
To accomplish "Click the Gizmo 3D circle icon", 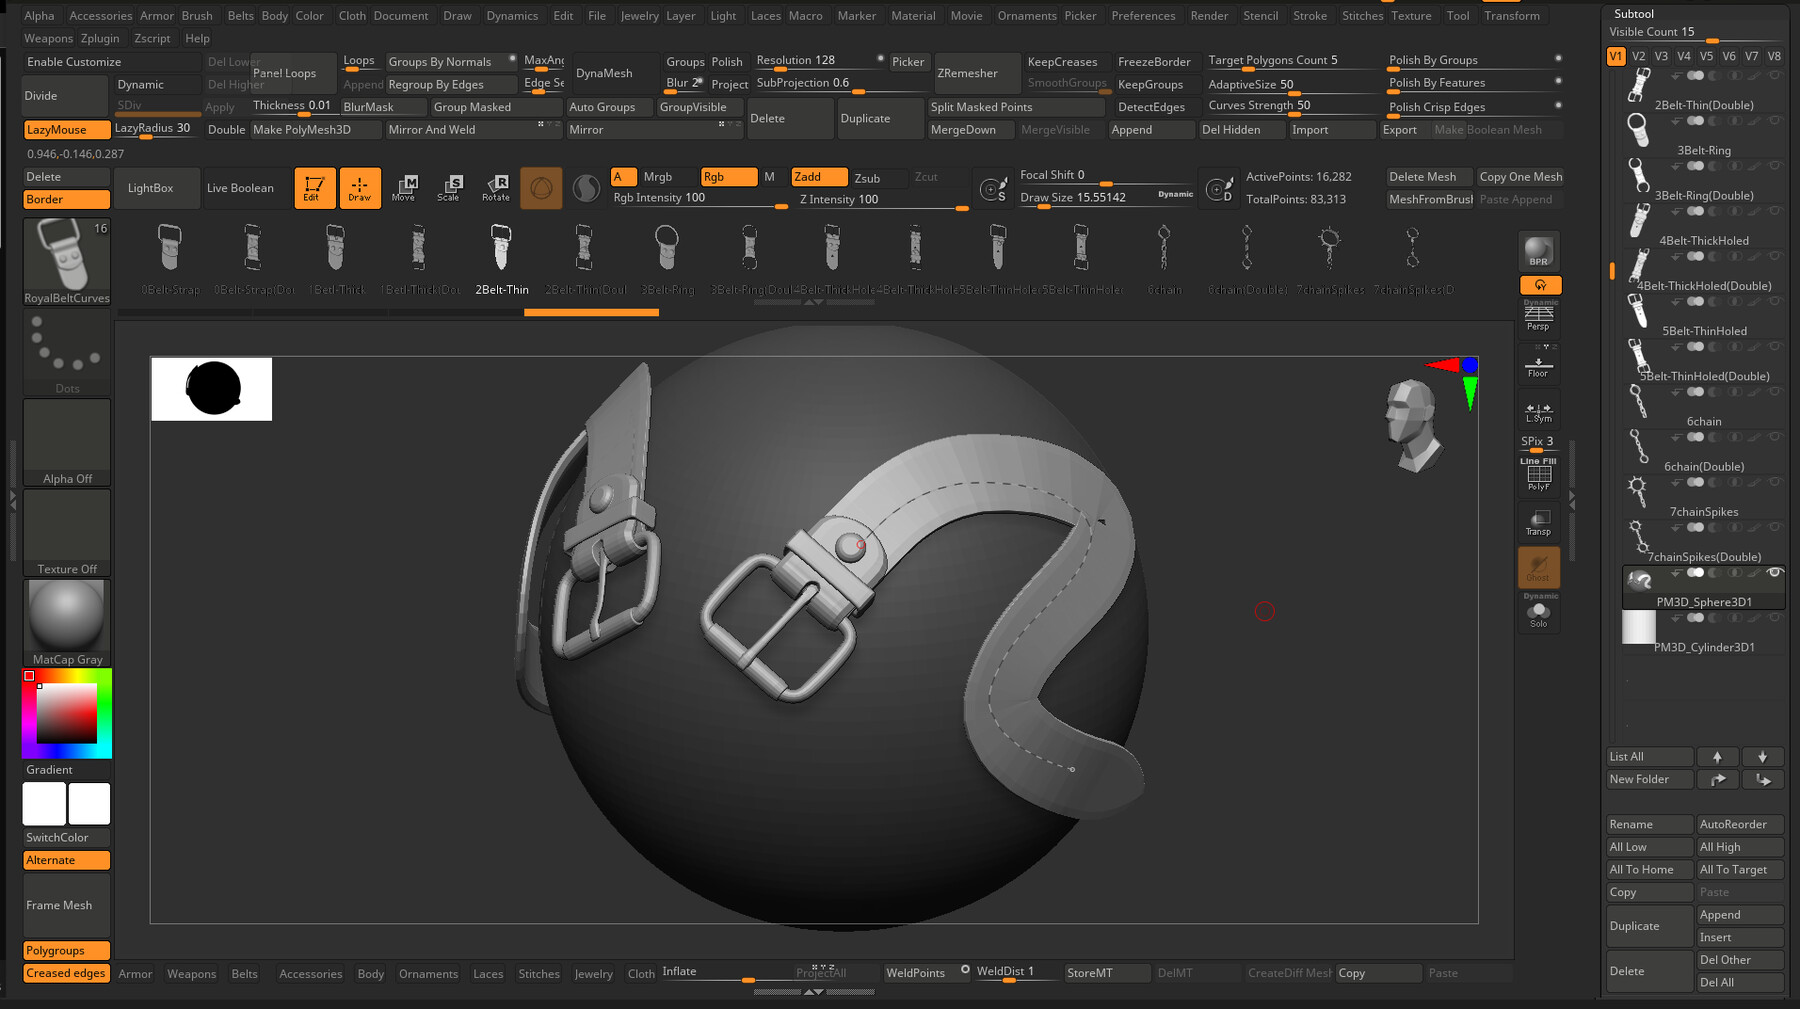I will click(541, 188).
